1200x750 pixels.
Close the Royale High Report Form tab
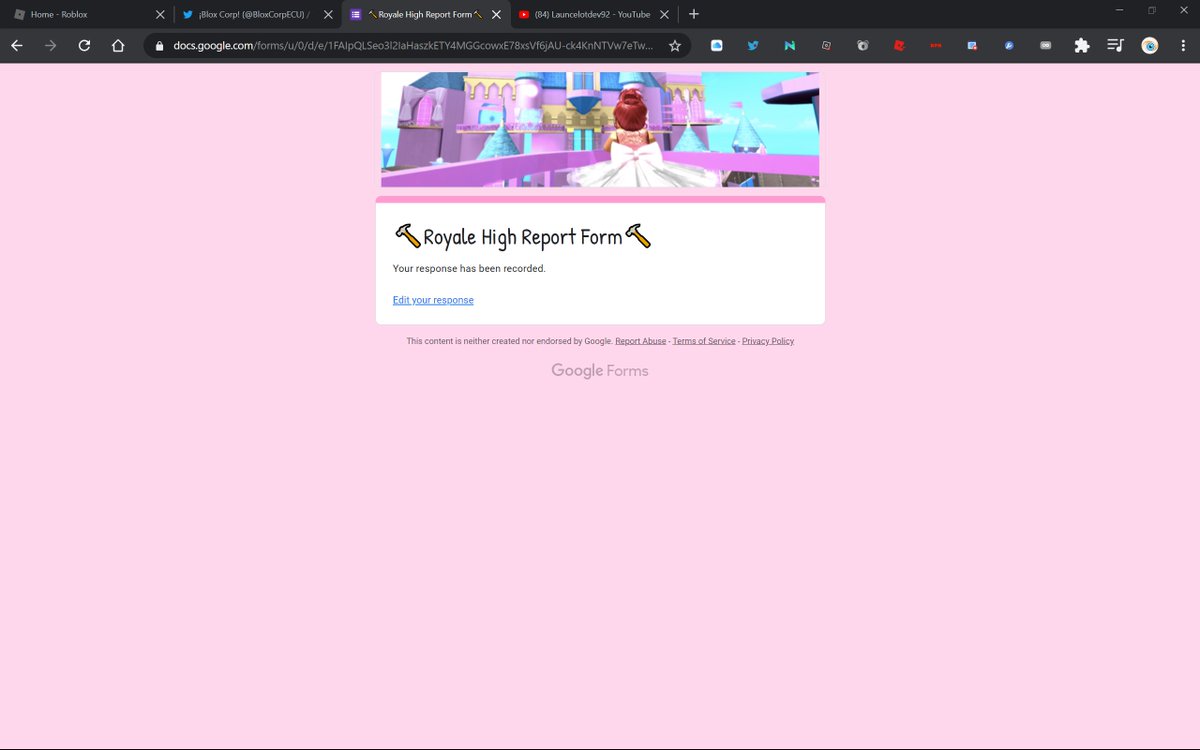497,14
